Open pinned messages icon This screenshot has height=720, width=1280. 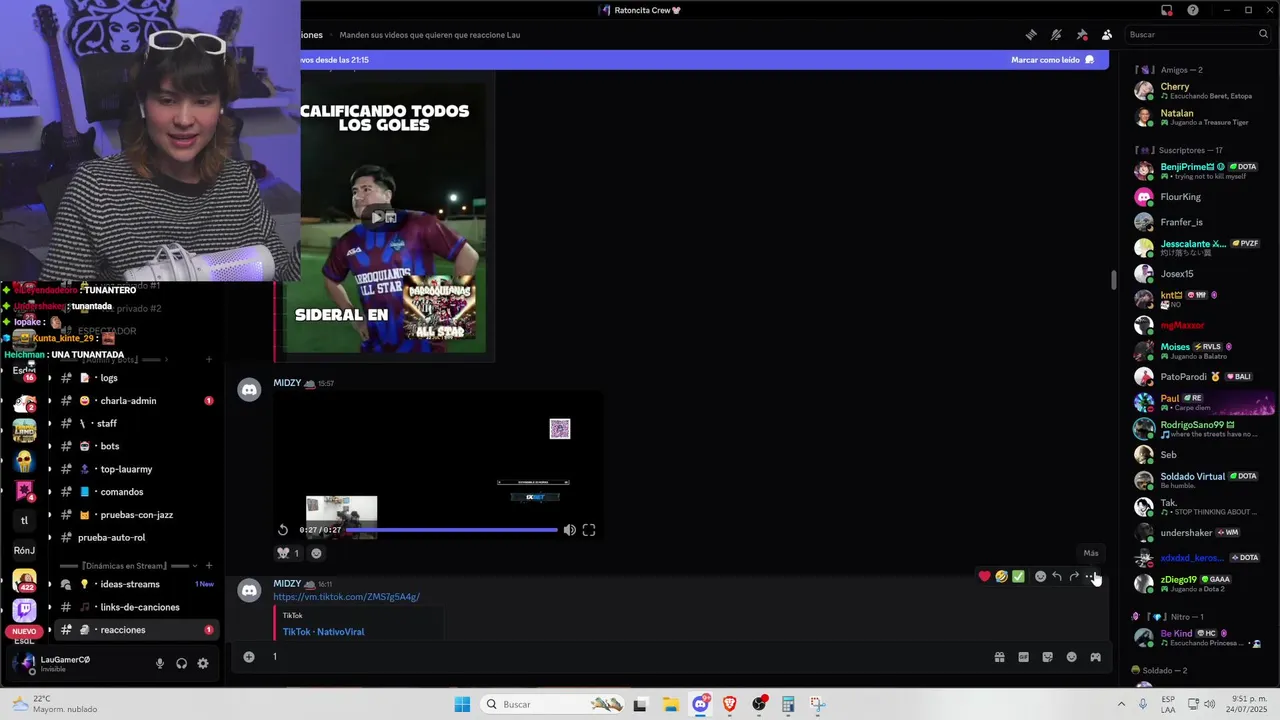tap(1082, 35)
